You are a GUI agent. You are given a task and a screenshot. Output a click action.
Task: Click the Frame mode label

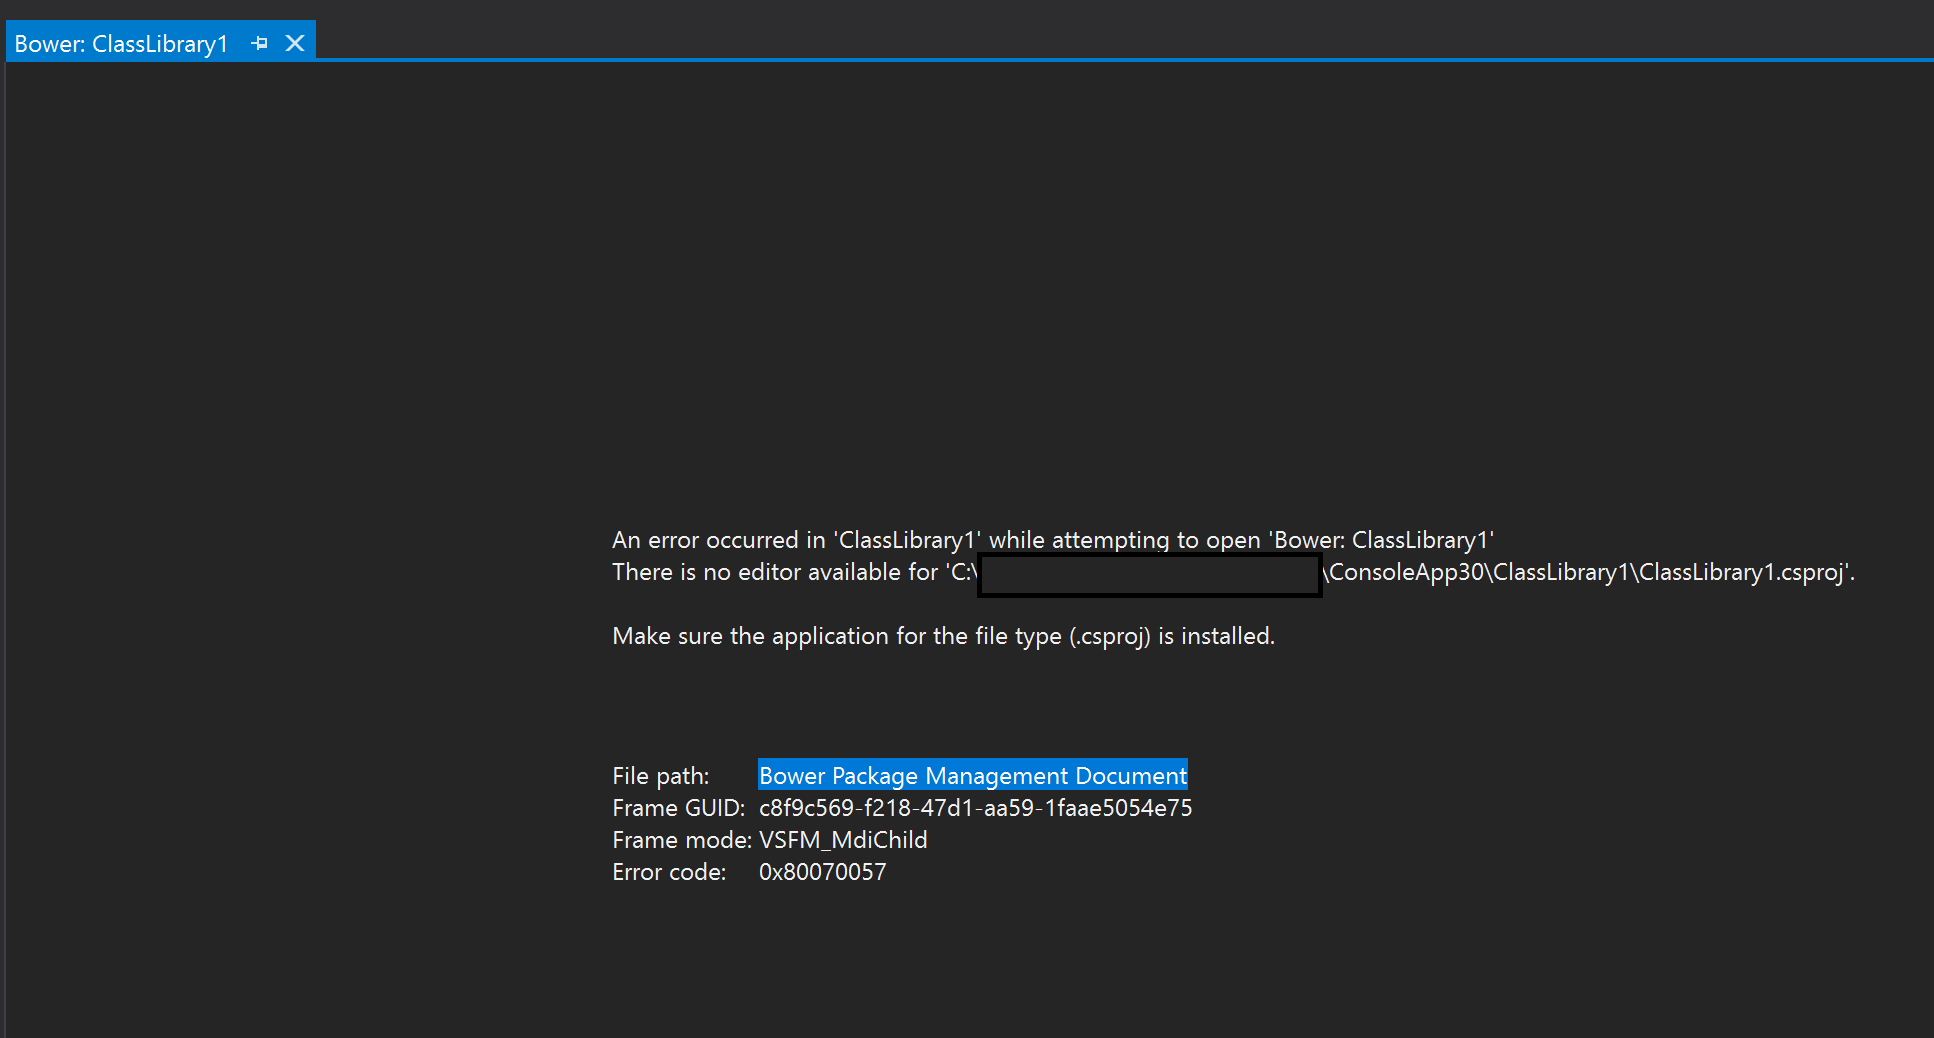point(681,839)
